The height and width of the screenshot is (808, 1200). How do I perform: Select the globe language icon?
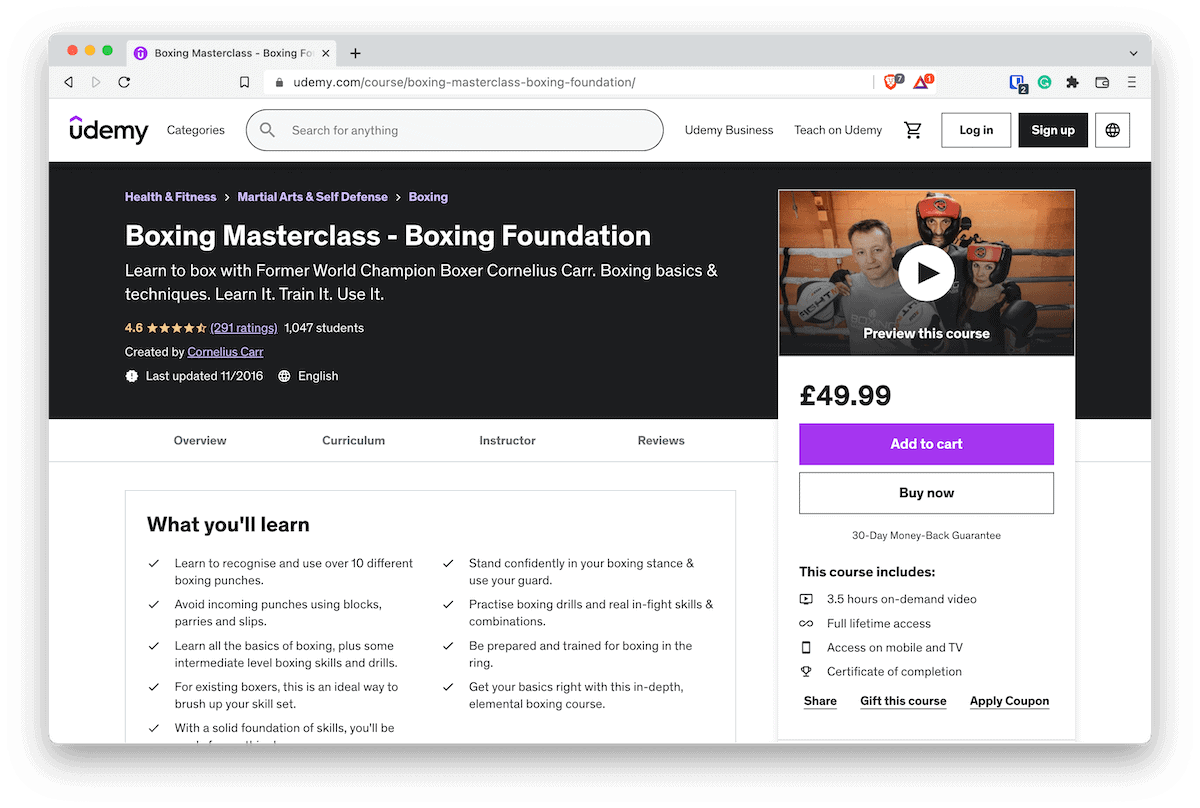click(1112, 130)
